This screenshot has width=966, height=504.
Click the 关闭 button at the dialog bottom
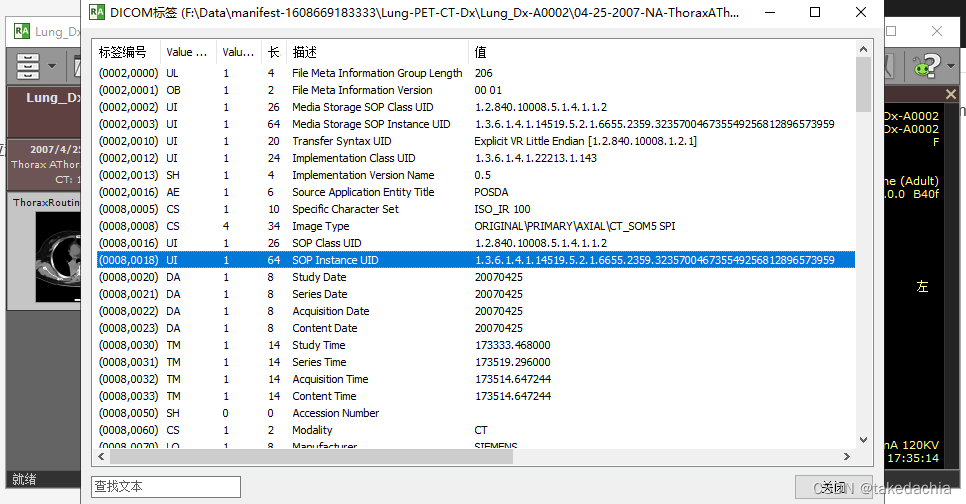pos(834,487)
